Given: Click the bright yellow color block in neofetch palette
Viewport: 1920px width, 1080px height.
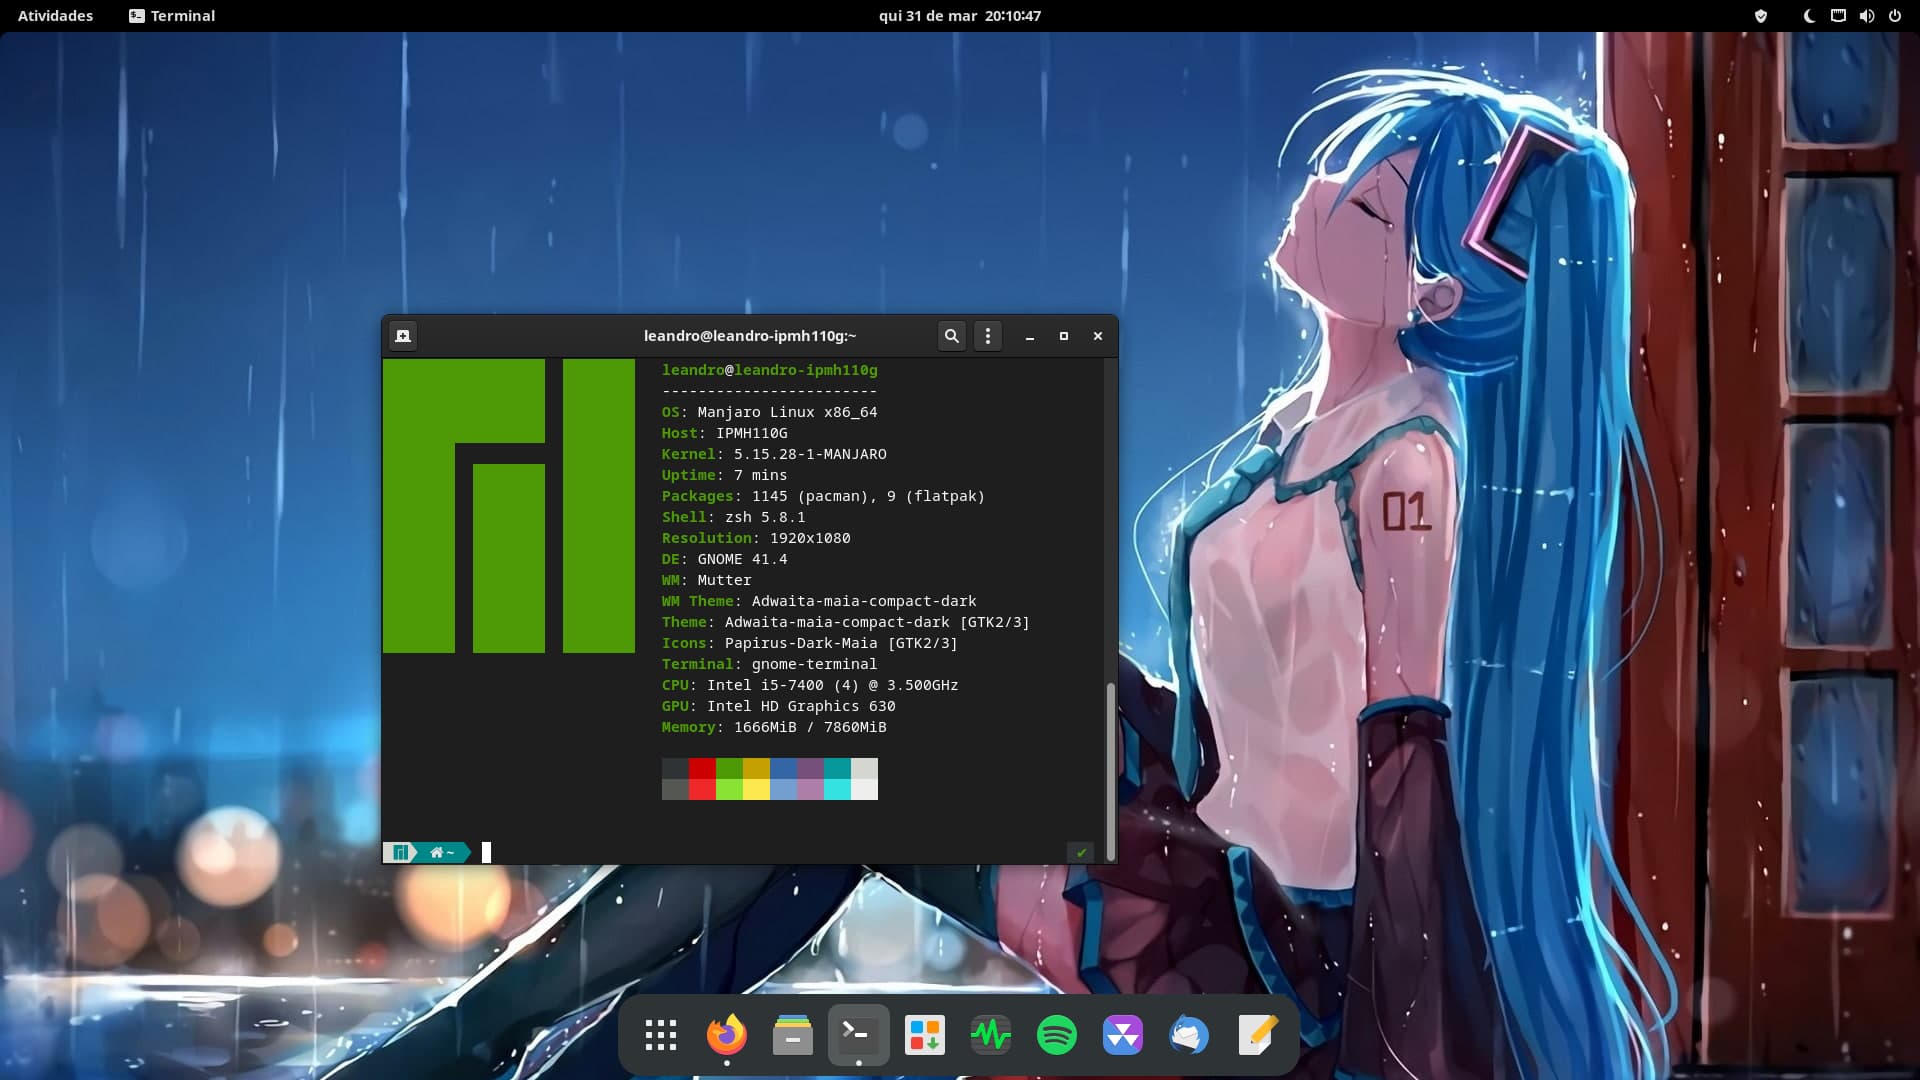Looking at the screenshot, I should 756,789.
